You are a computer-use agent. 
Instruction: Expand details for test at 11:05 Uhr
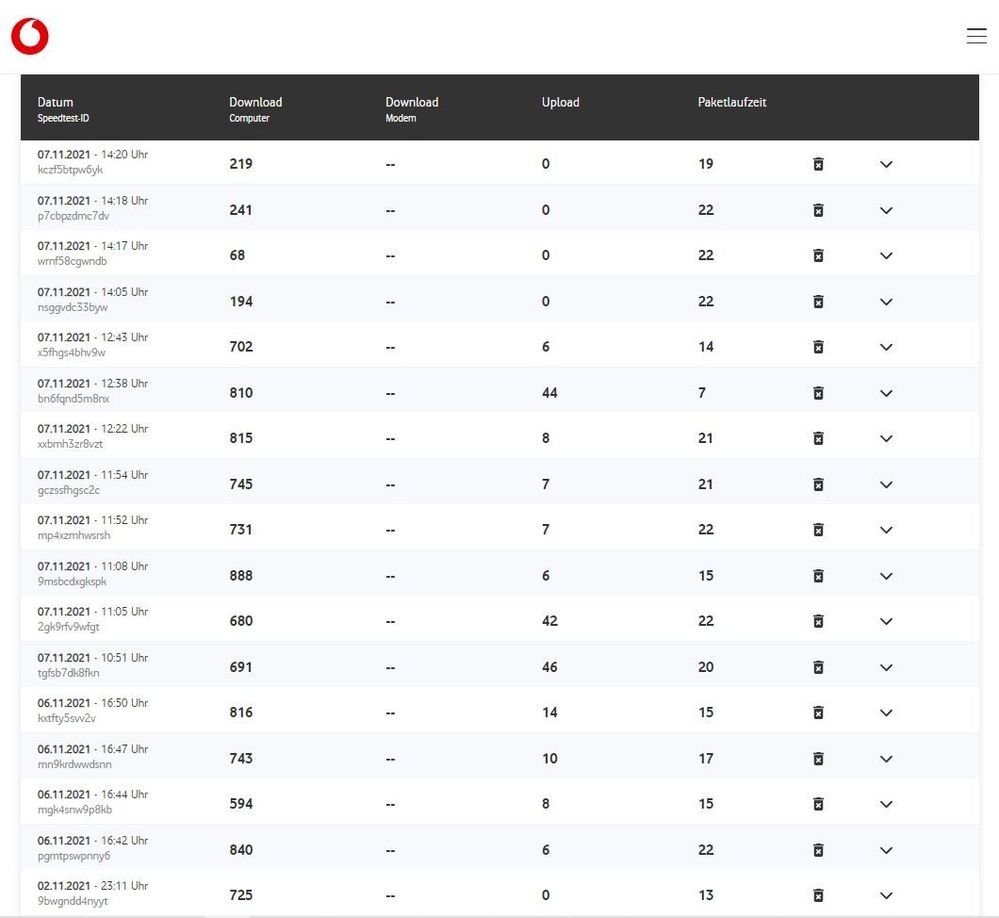click(x=886, y=621)
